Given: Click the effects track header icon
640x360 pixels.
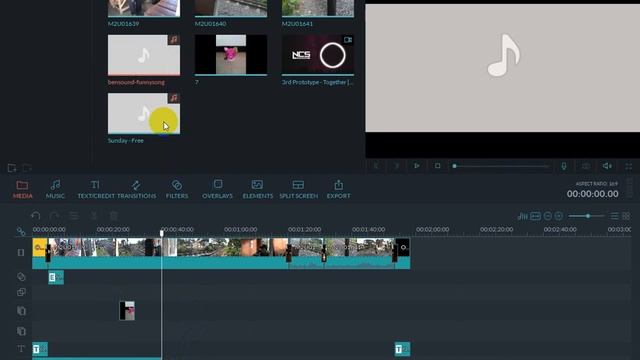Looking at the screenshot, I should (x=21, y=277).
